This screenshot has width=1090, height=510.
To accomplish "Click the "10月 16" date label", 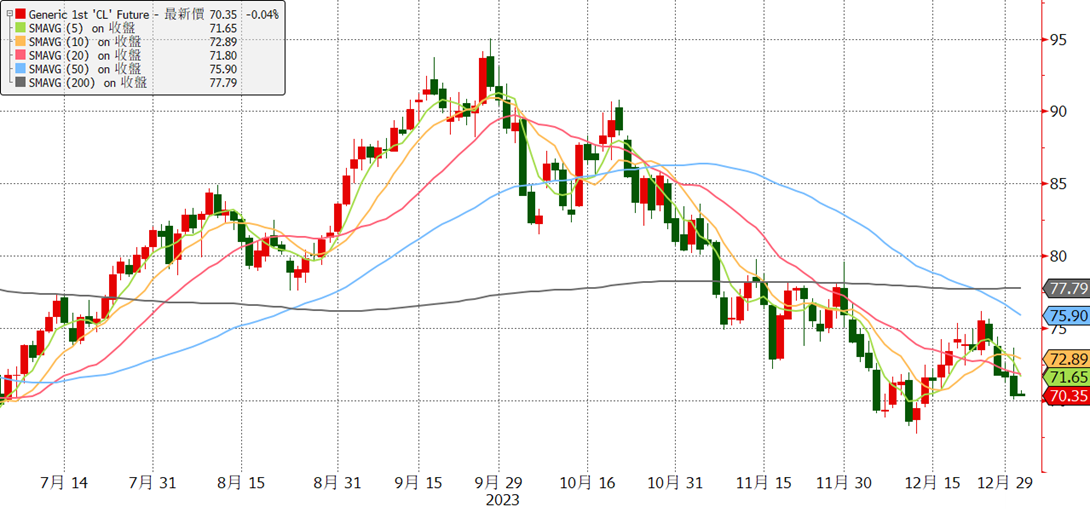I will click(587, 481).
